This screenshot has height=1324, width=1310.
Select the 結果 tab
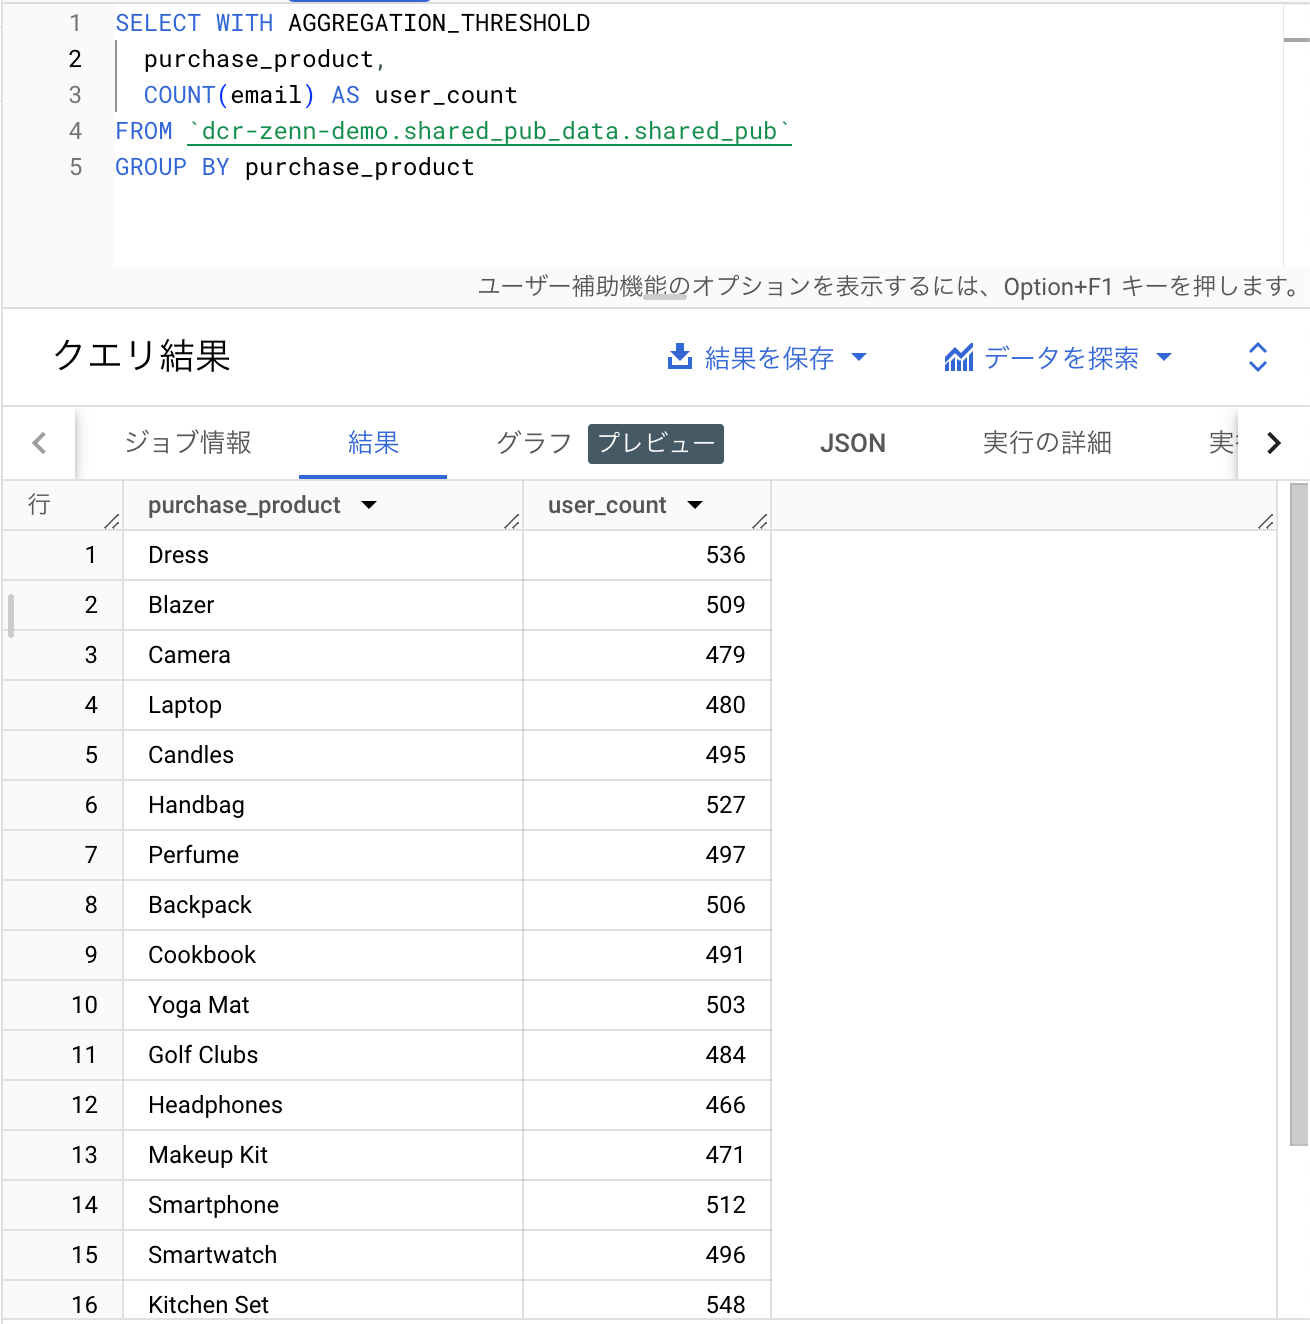373,442
